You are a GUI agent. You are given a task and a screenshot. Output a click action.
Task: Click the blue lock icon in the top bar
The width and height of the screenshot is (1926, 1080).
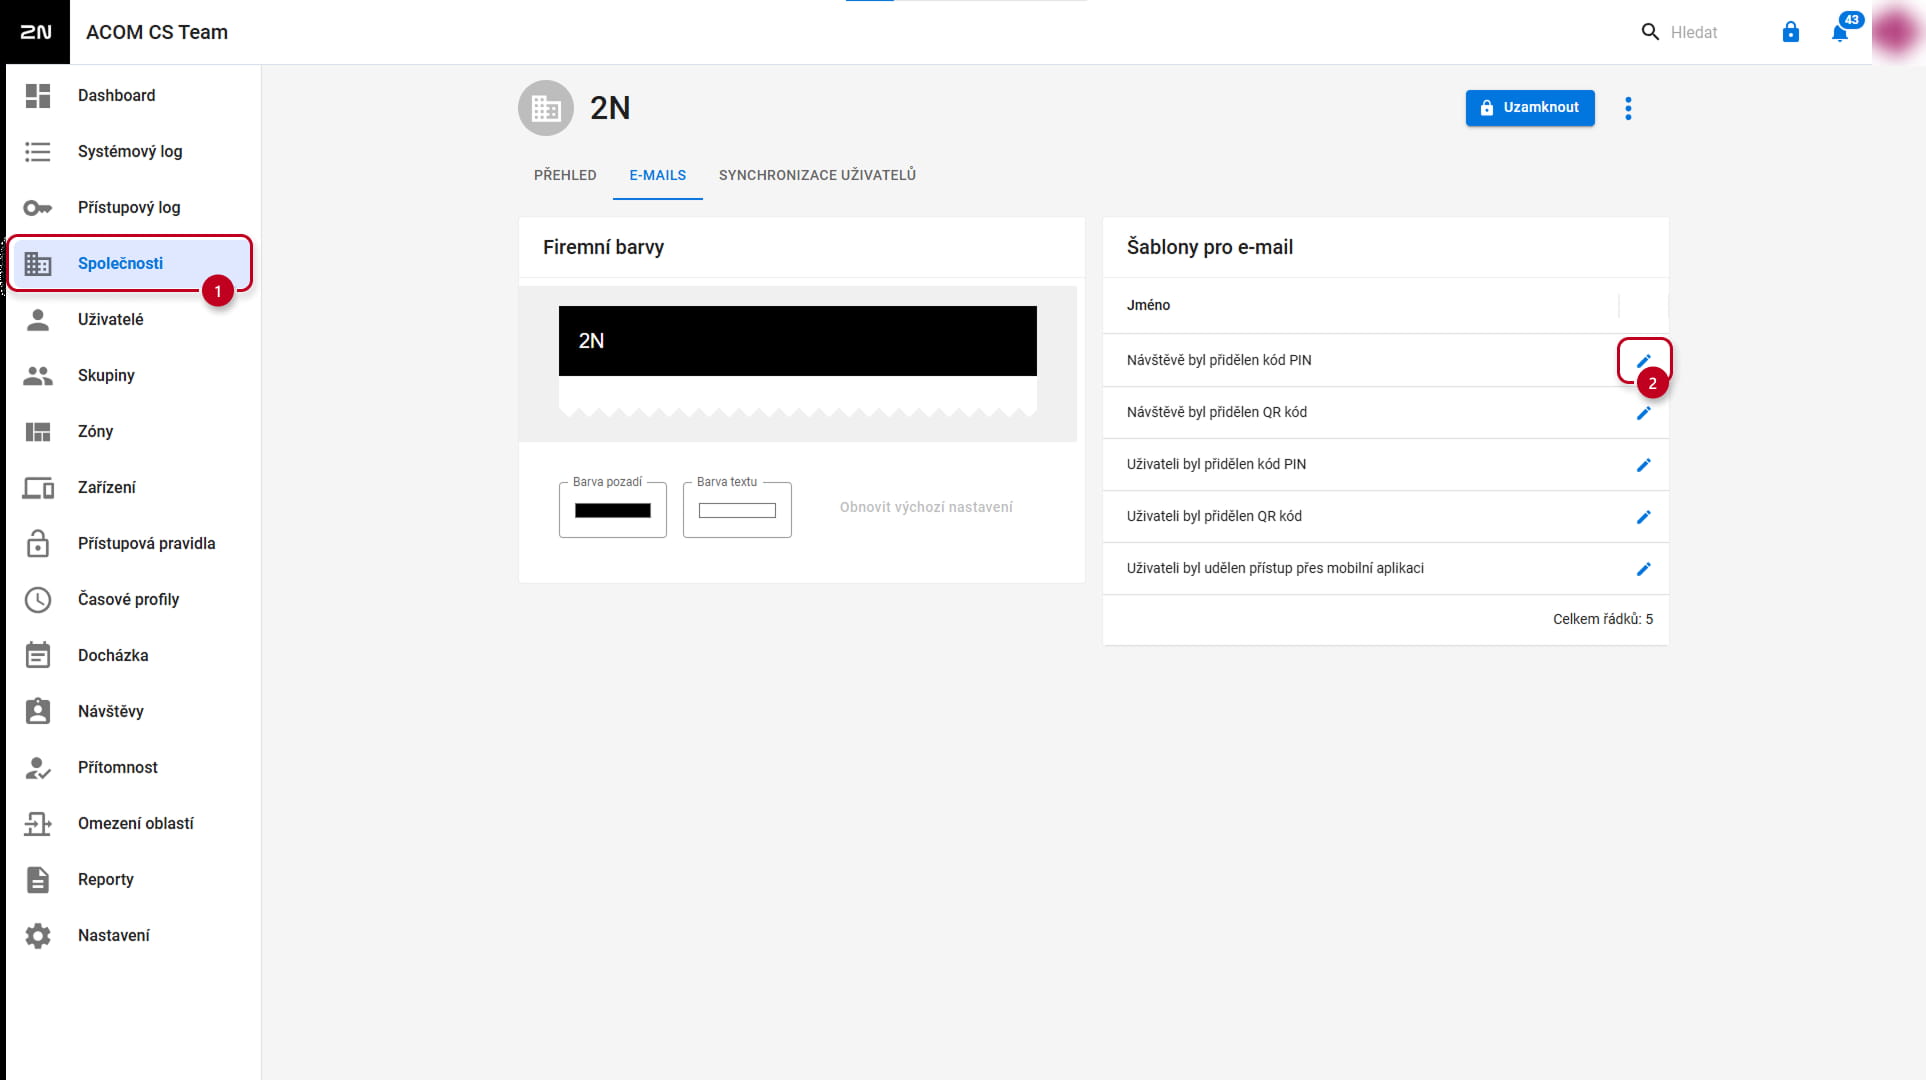1791,32
